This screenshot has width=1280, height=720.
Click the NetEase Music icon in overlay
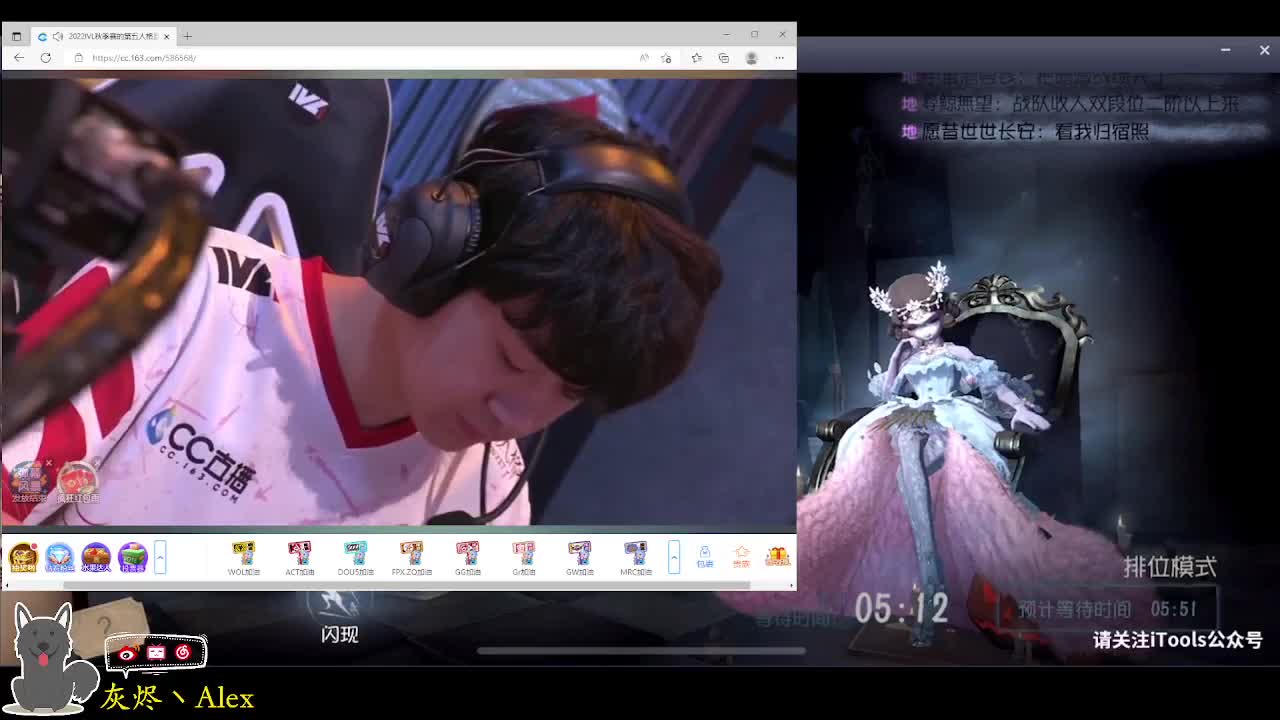(182, 653)
